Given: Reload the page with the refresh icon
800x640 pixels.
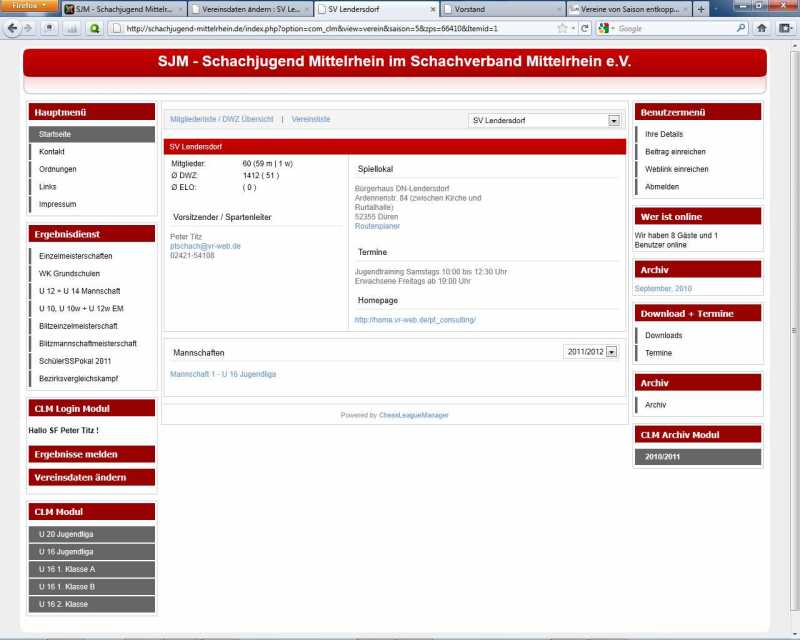Looking at the screenshot, I should (x=585, y=28).
